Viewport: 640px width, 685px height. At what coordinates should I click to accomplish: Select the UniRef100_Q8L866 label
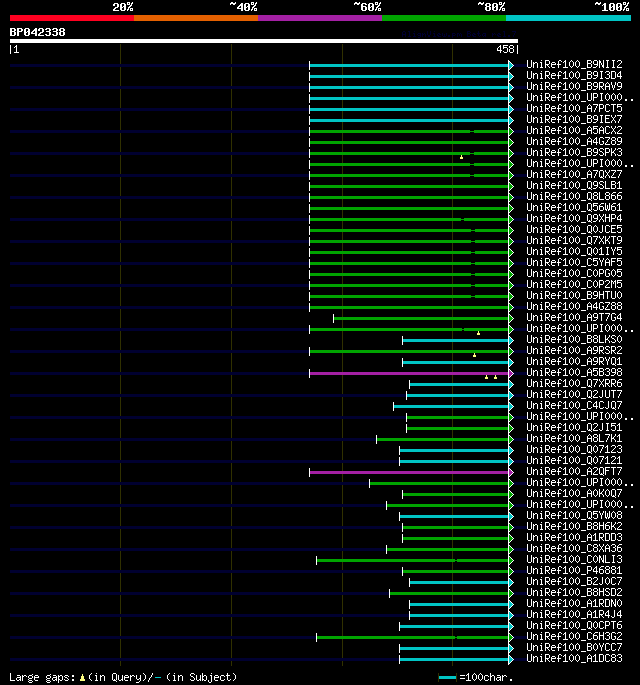click(574, 197)
